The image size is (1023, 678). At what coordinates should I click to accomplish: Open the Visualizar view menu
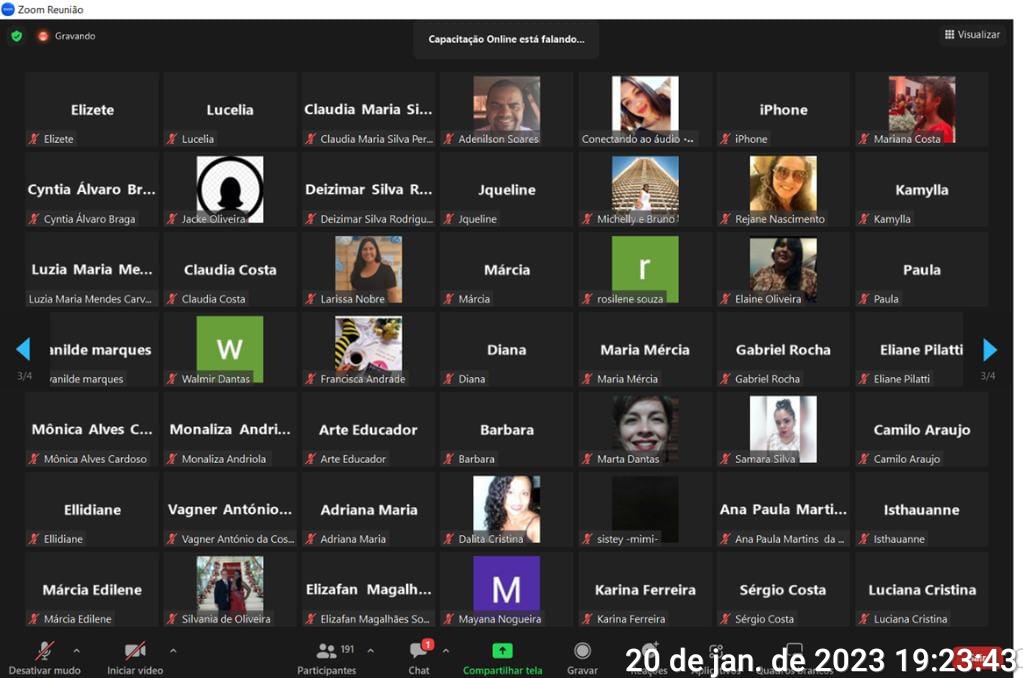[970, 35]
